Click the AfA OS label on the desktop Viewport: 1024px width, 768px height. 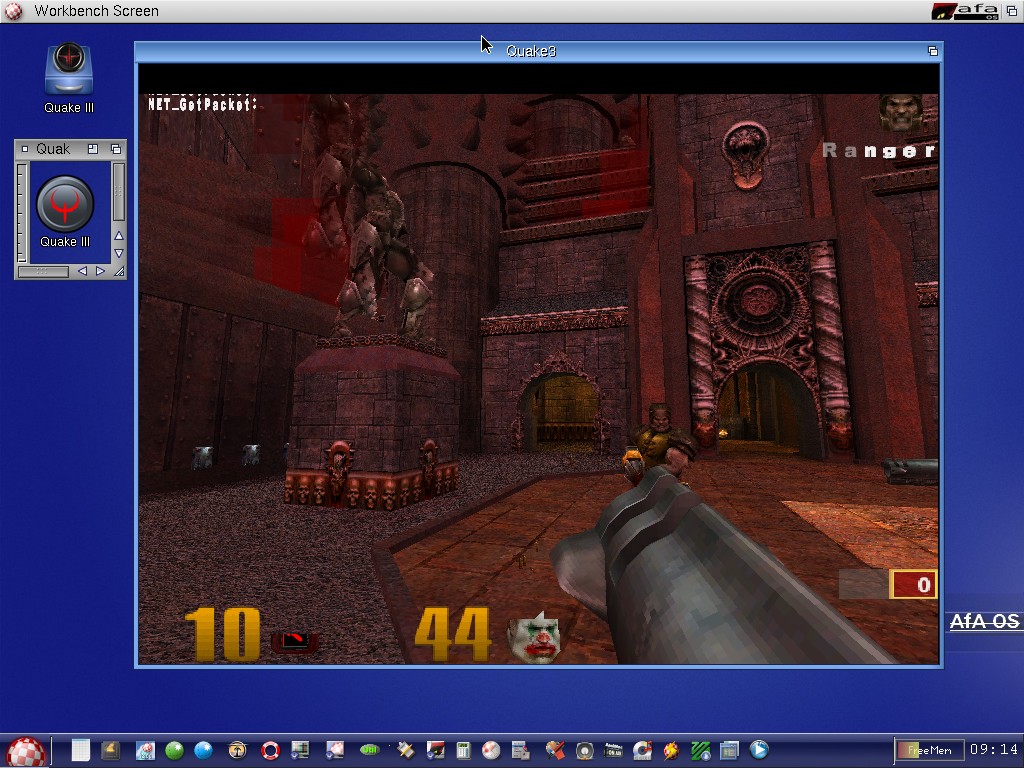coord(984,622)
